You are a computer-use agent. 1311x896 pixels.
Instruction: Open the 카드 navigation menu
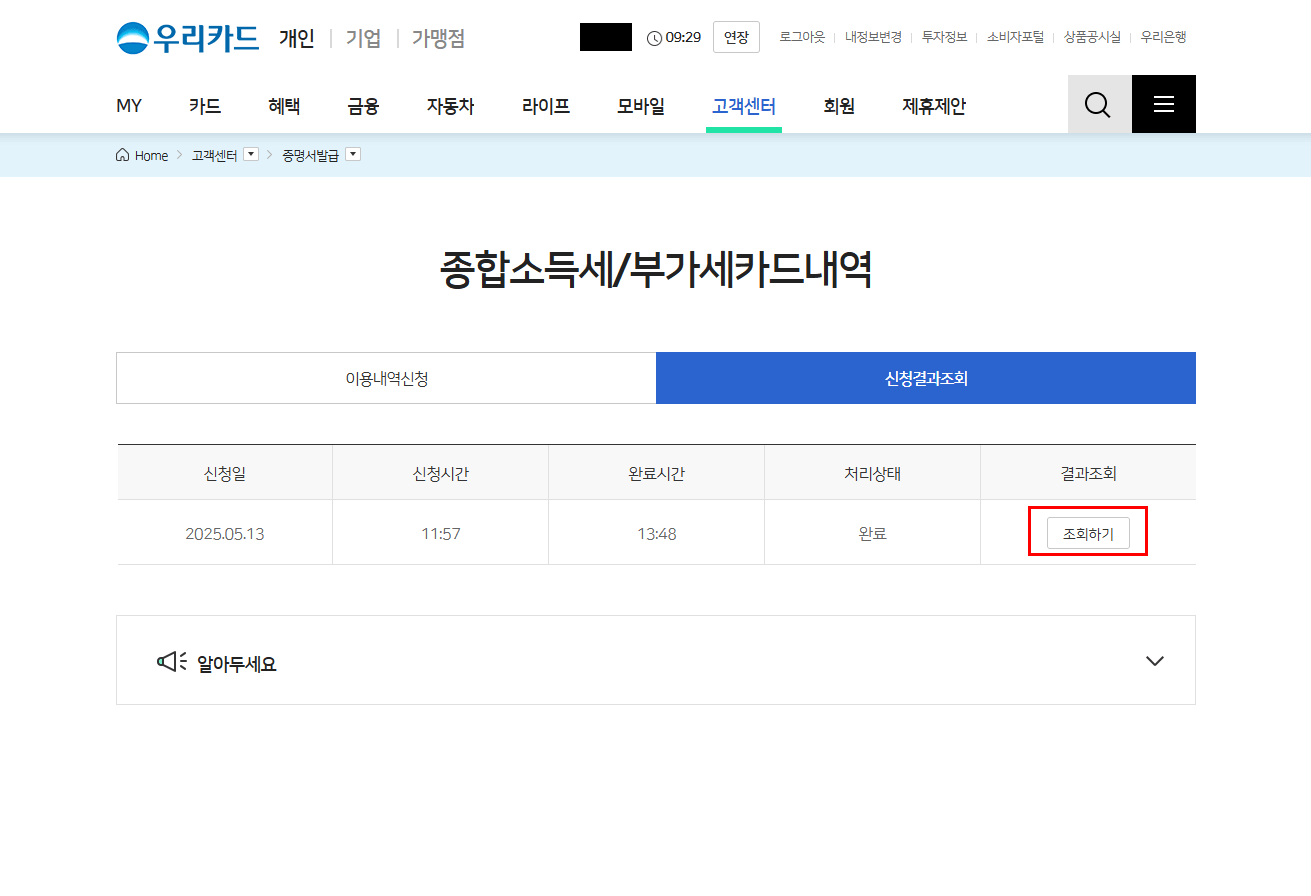click(204, 106)
